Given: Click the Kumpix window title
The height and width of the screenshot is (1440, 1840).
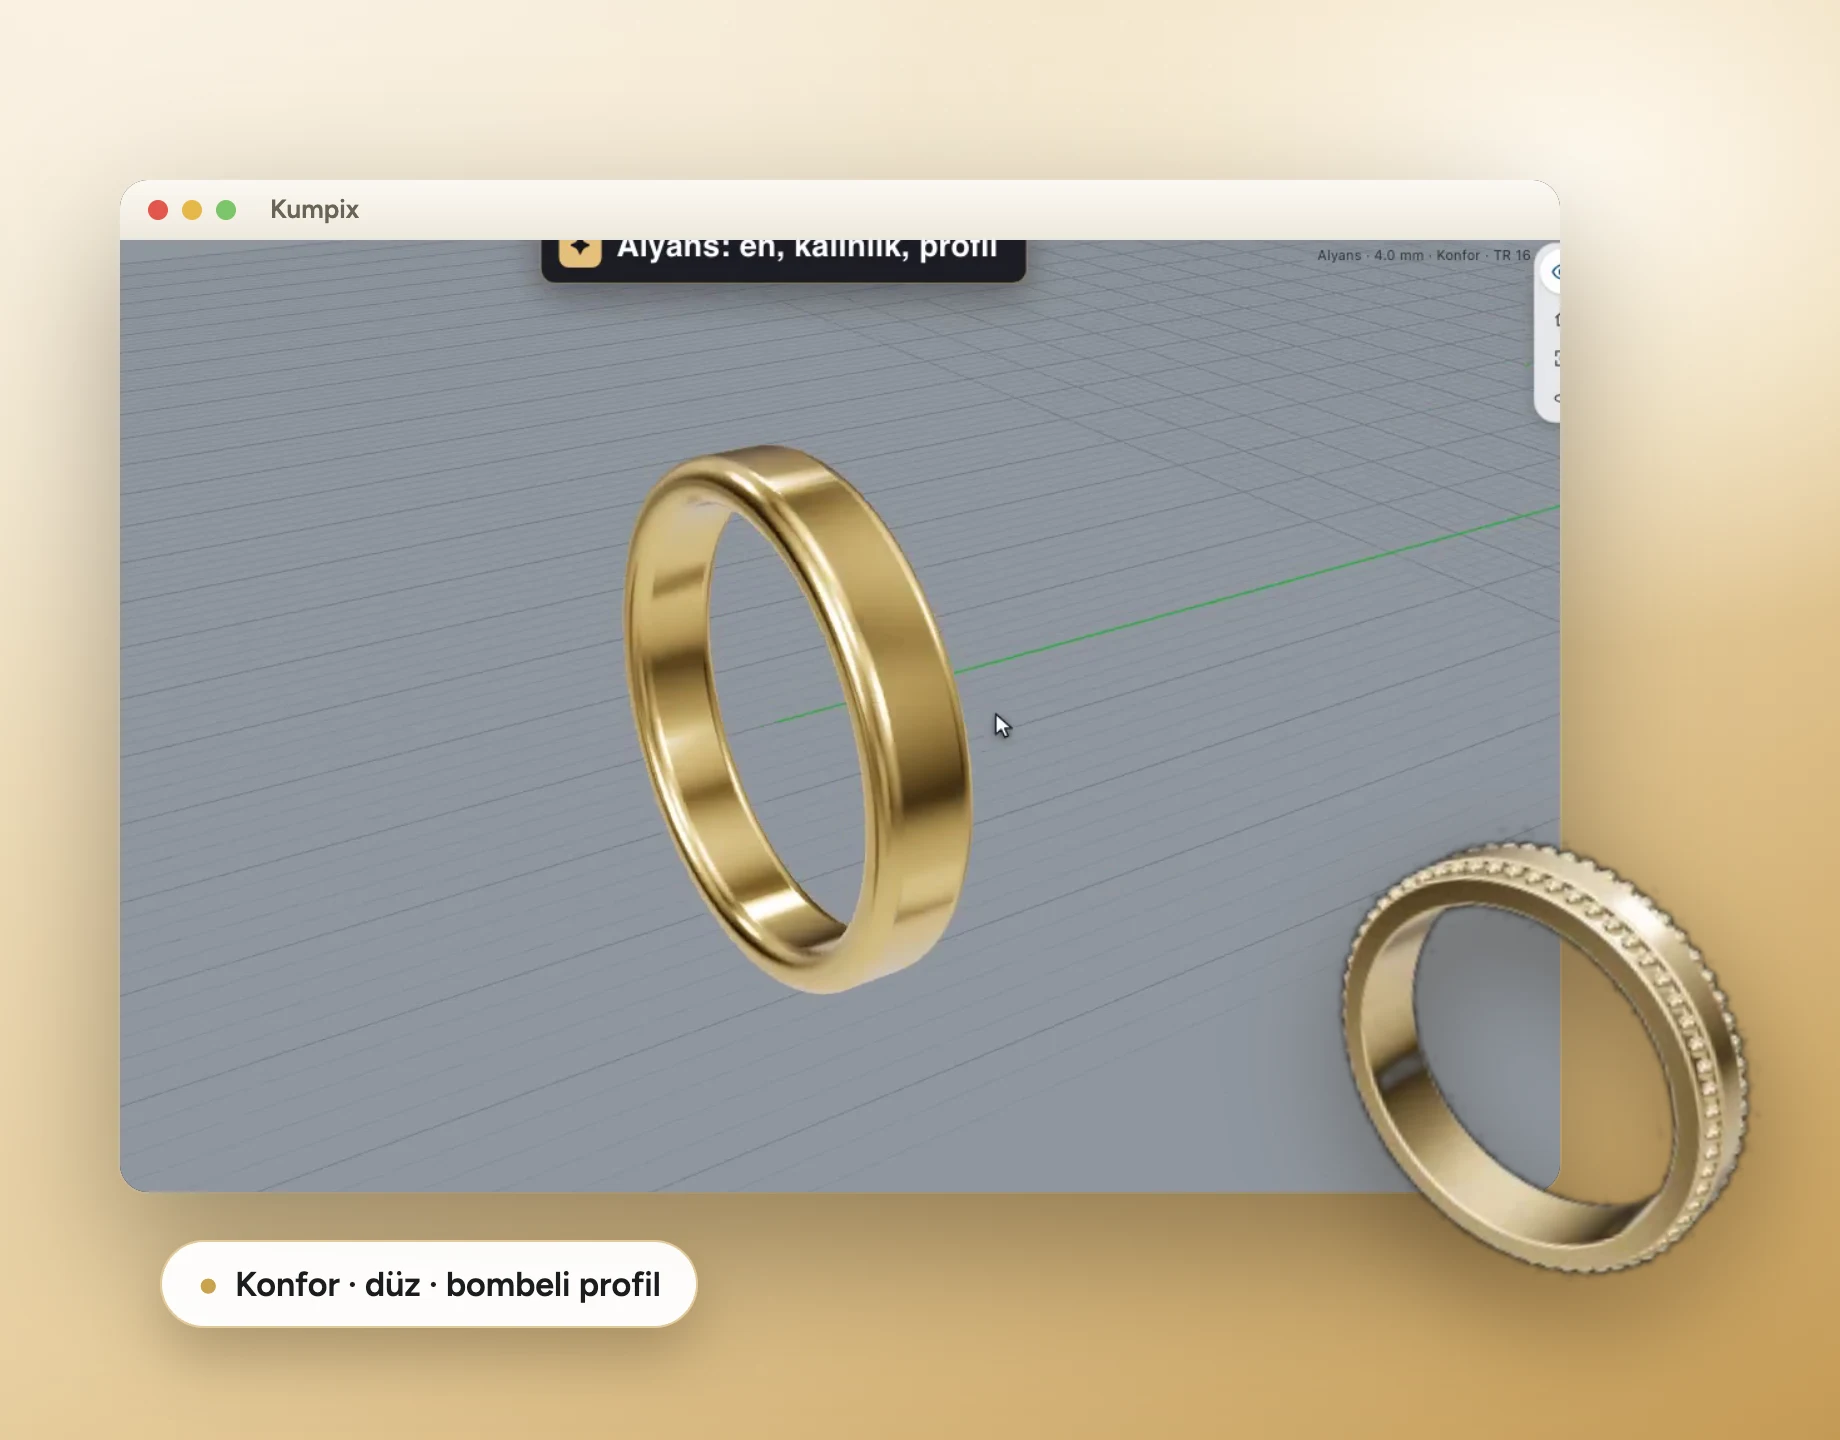Looking at the screenshot, I should pos(314,209).
